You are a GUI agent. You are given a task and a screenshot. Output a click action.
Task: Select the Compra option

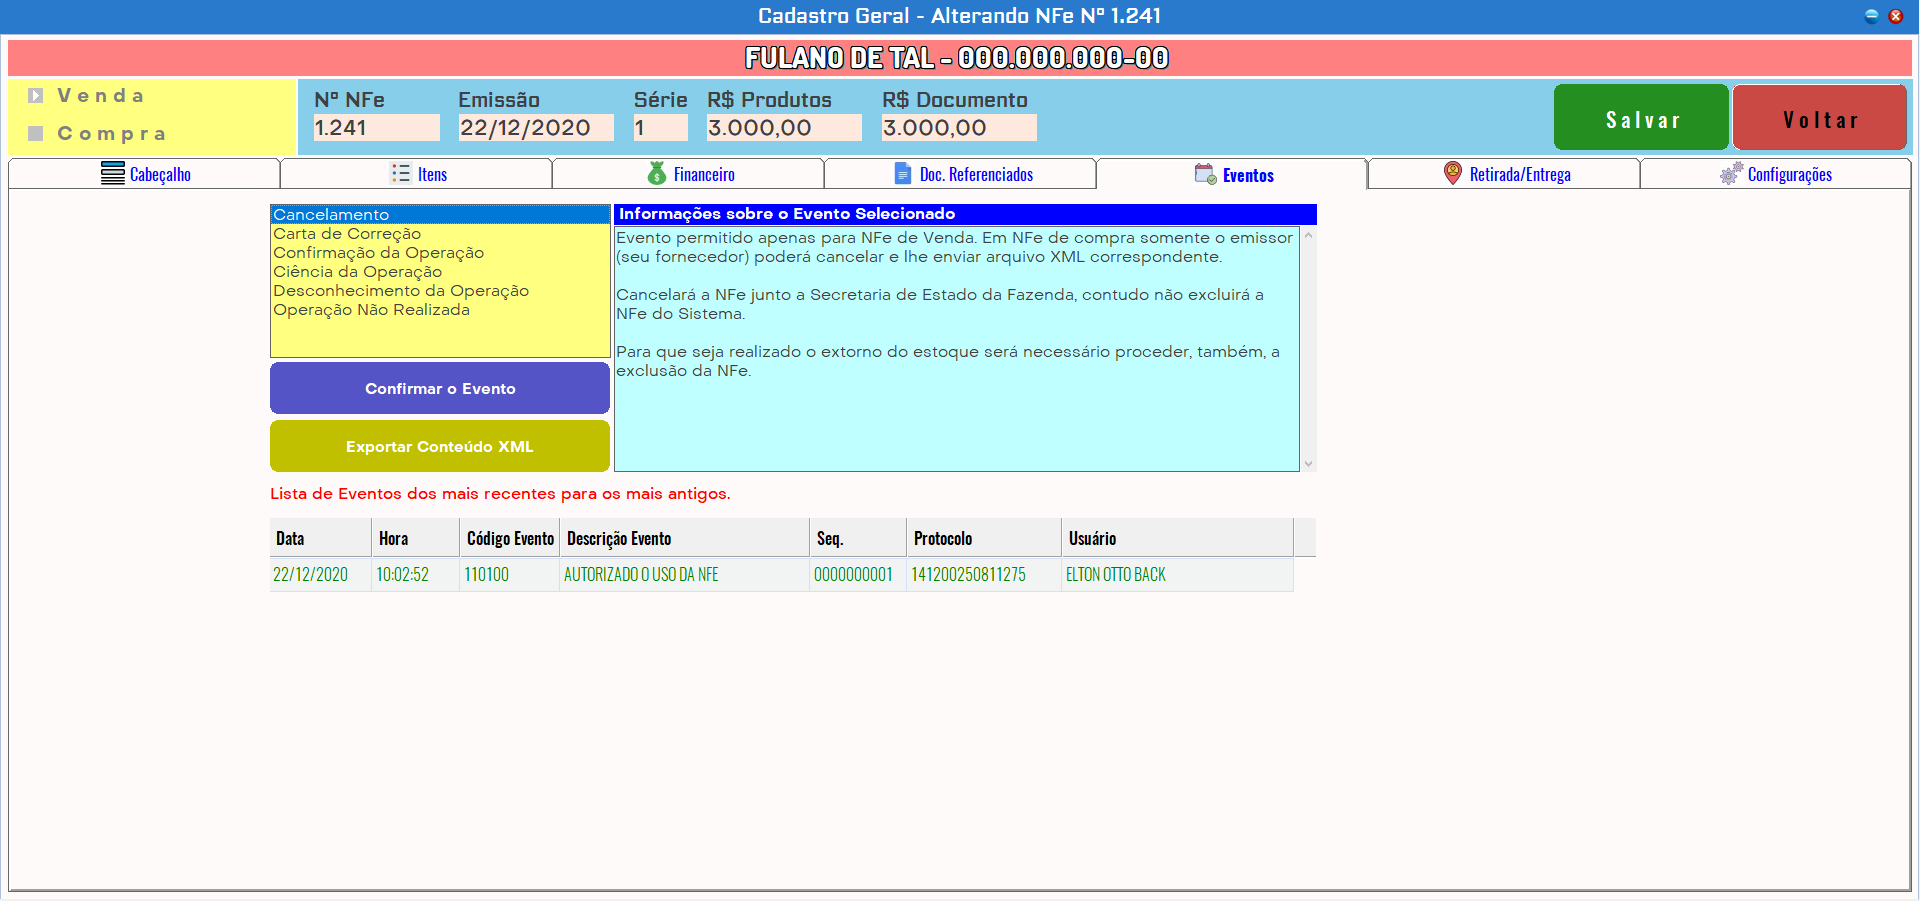point(36,133)
